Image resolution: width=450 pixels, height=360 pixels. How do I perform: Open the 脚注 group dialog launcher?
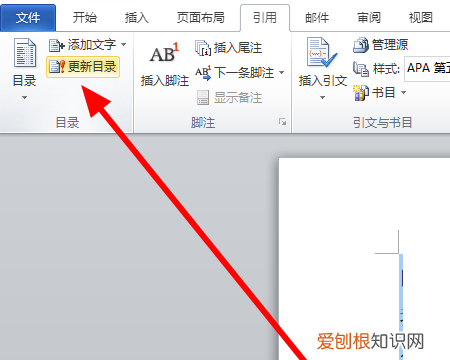[x=283, y=122]
